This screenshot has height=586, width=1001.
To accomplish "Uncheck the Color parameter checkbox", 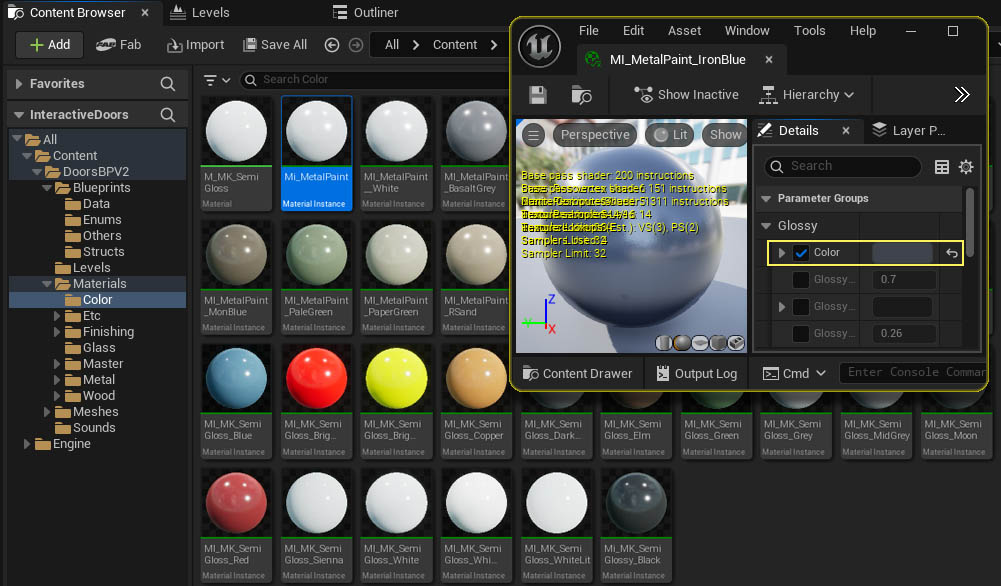I will coord(801,253).
